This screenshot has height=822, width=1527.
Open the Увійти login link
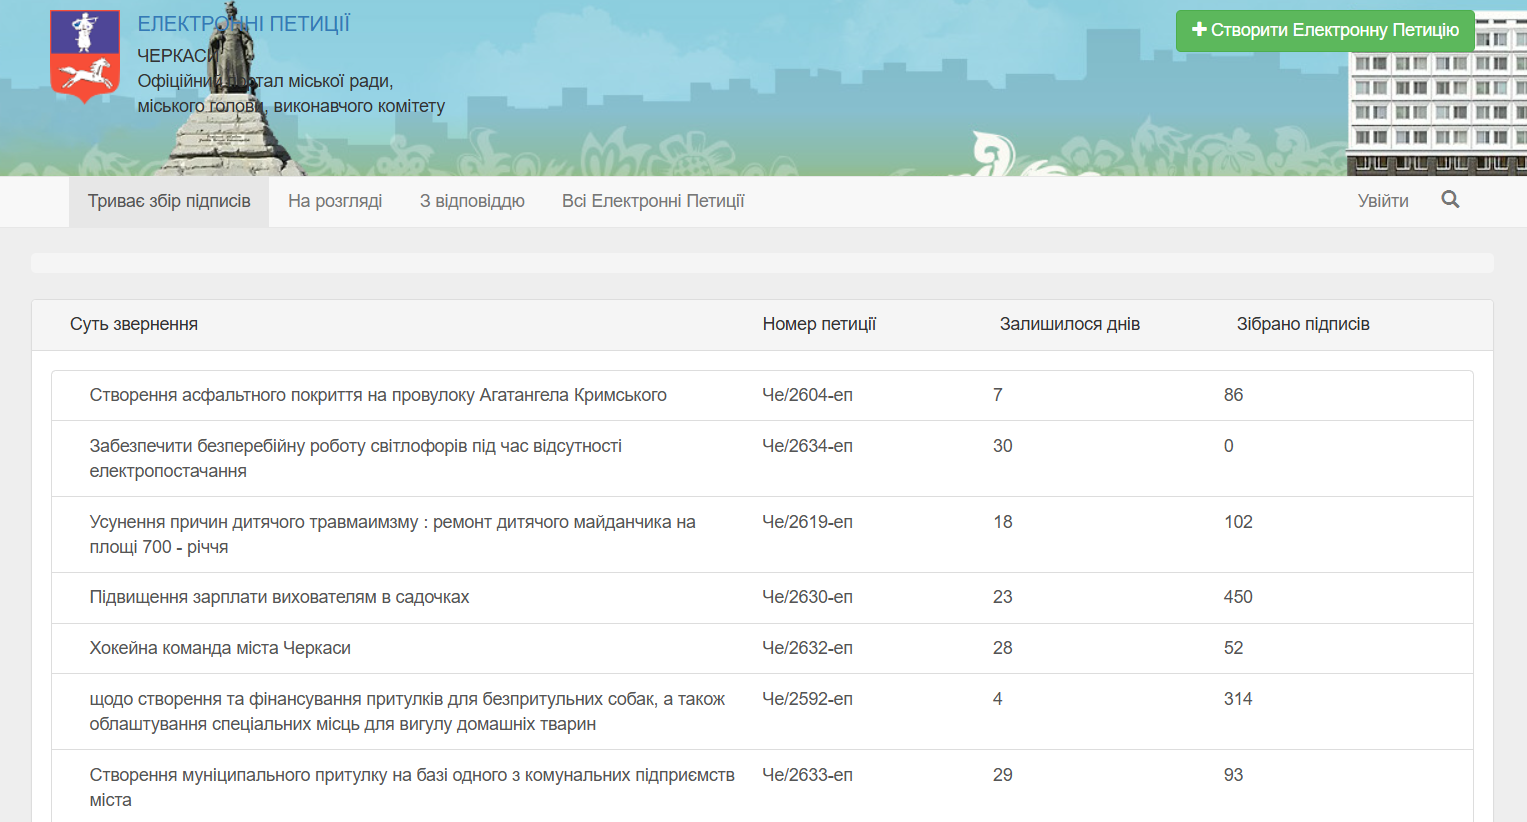click(1382, 201)
